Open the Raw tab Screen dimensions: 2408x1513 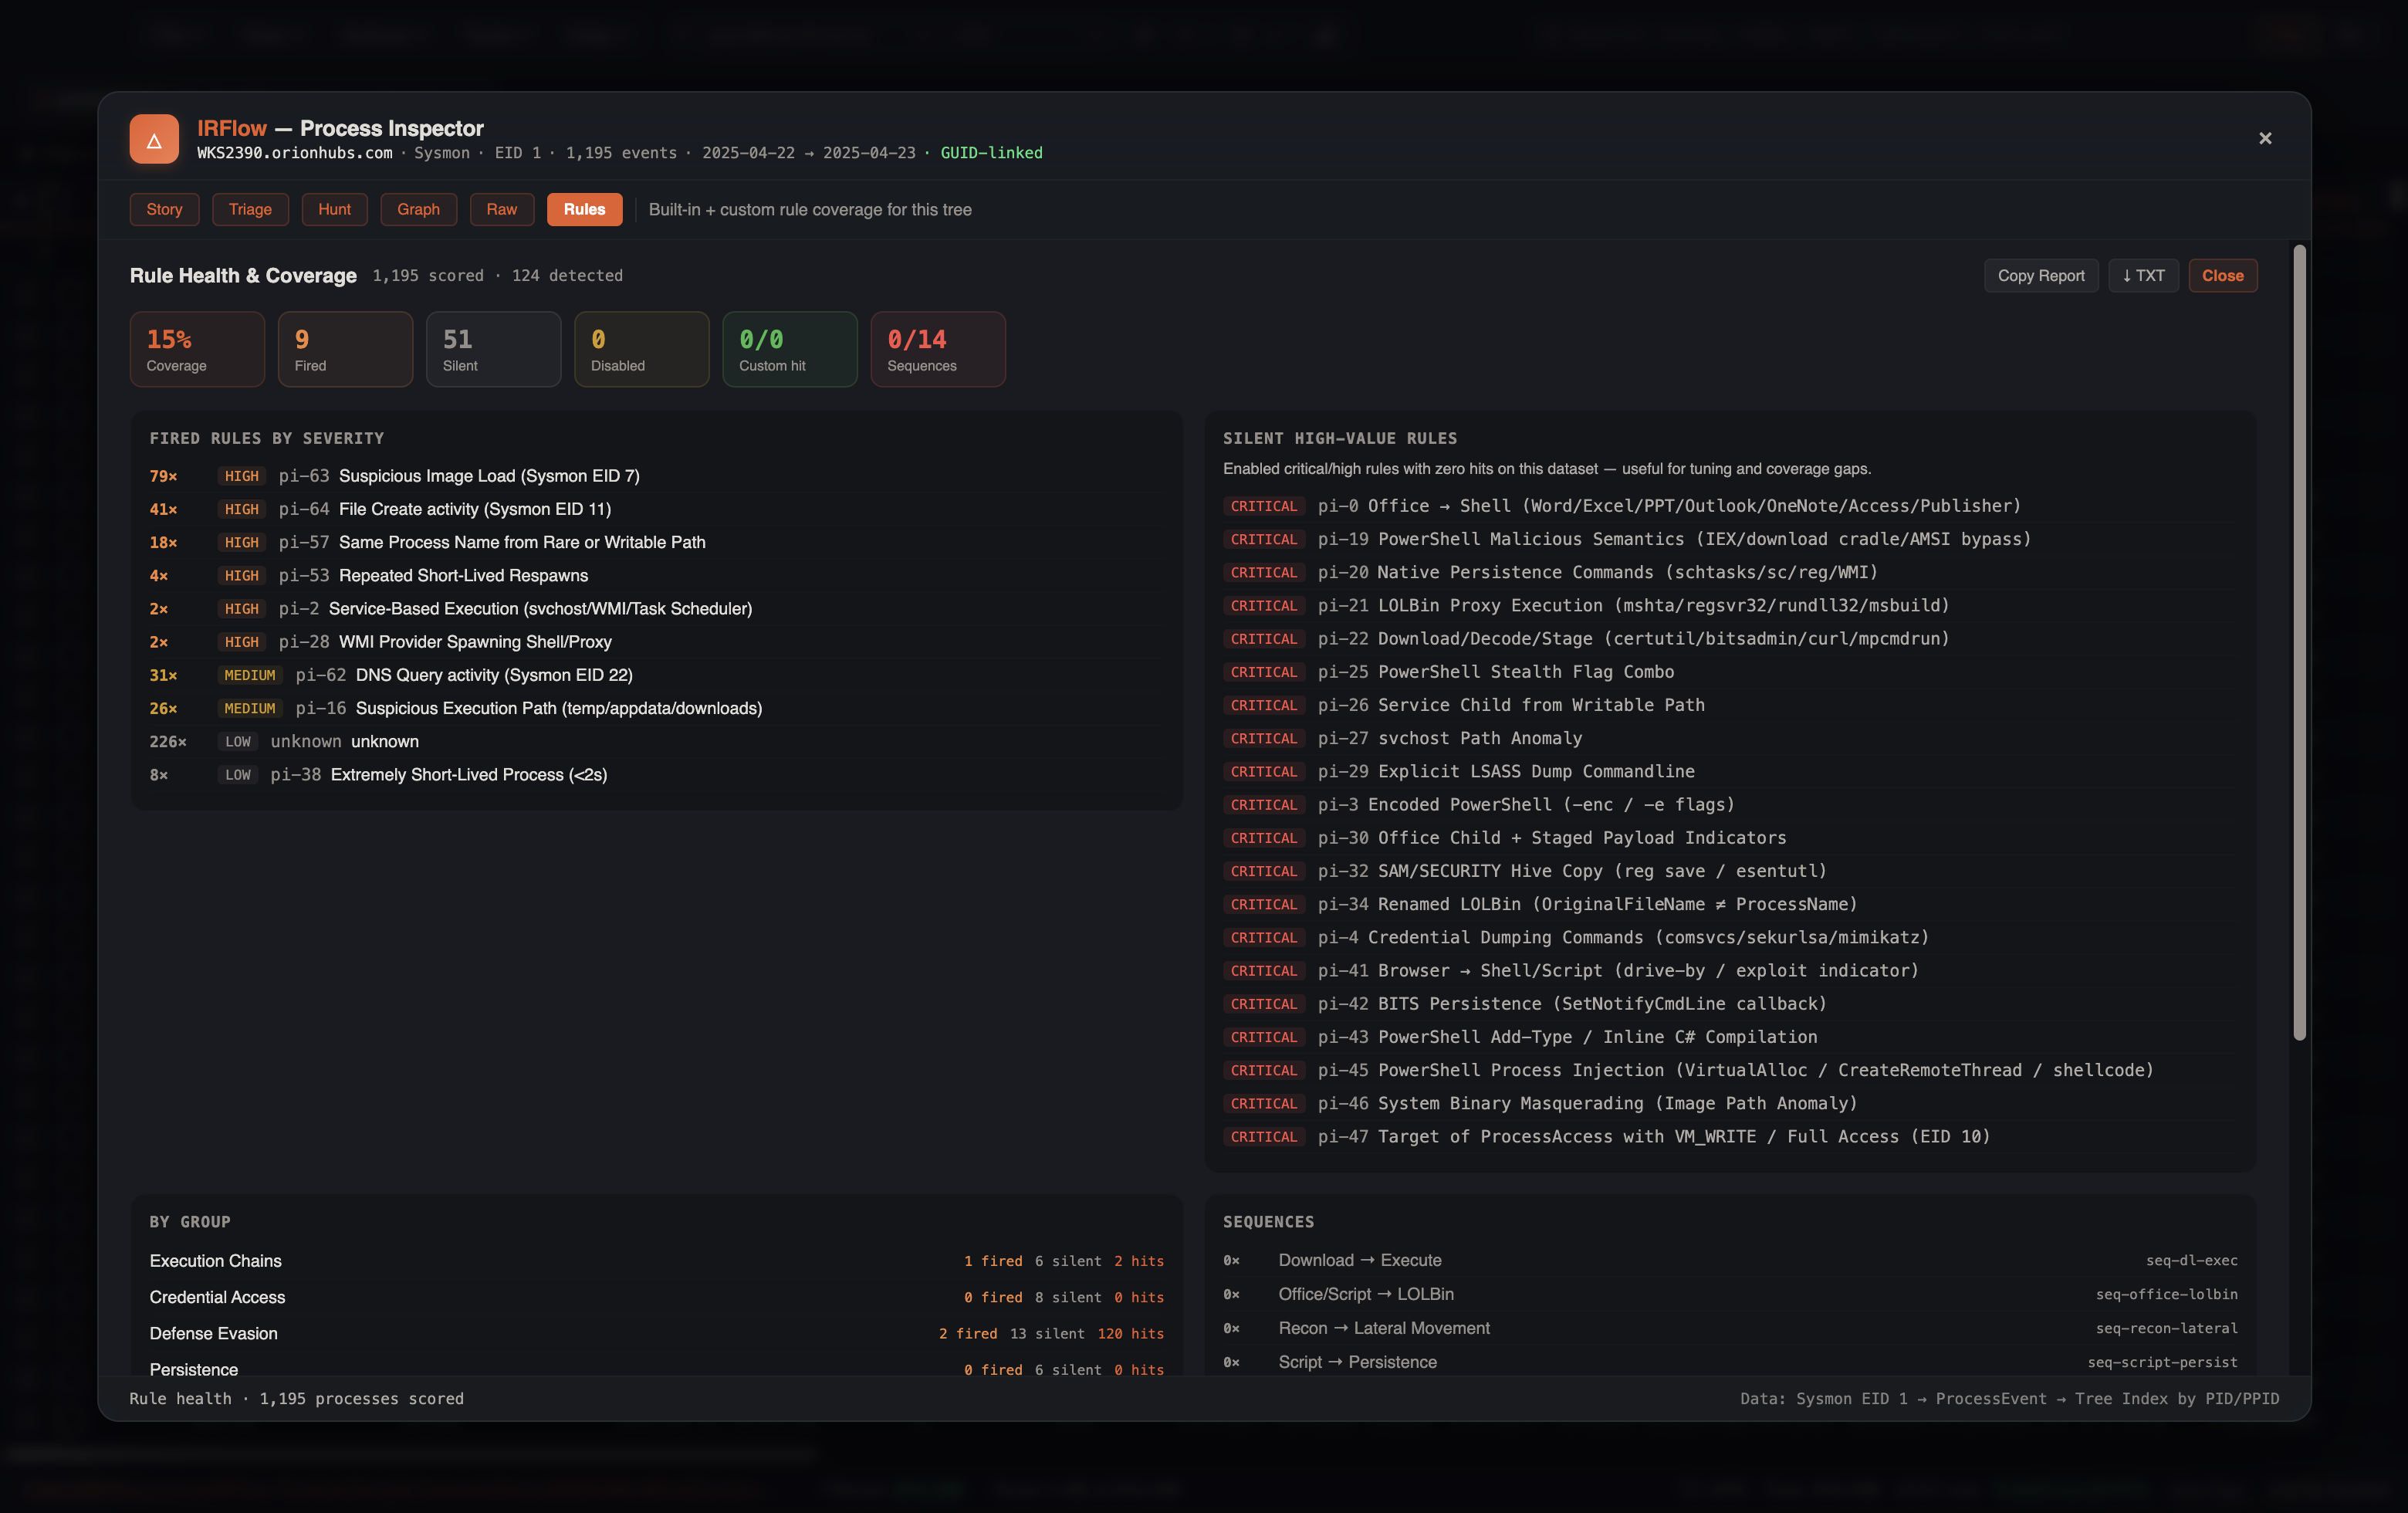point(501,209)
